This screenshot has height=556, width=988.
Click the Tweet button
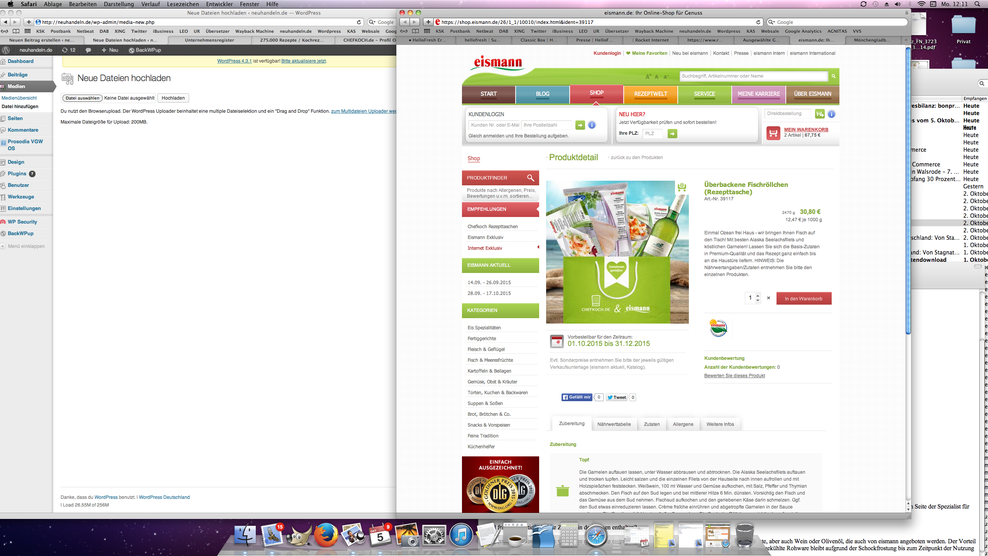[617, 397]
